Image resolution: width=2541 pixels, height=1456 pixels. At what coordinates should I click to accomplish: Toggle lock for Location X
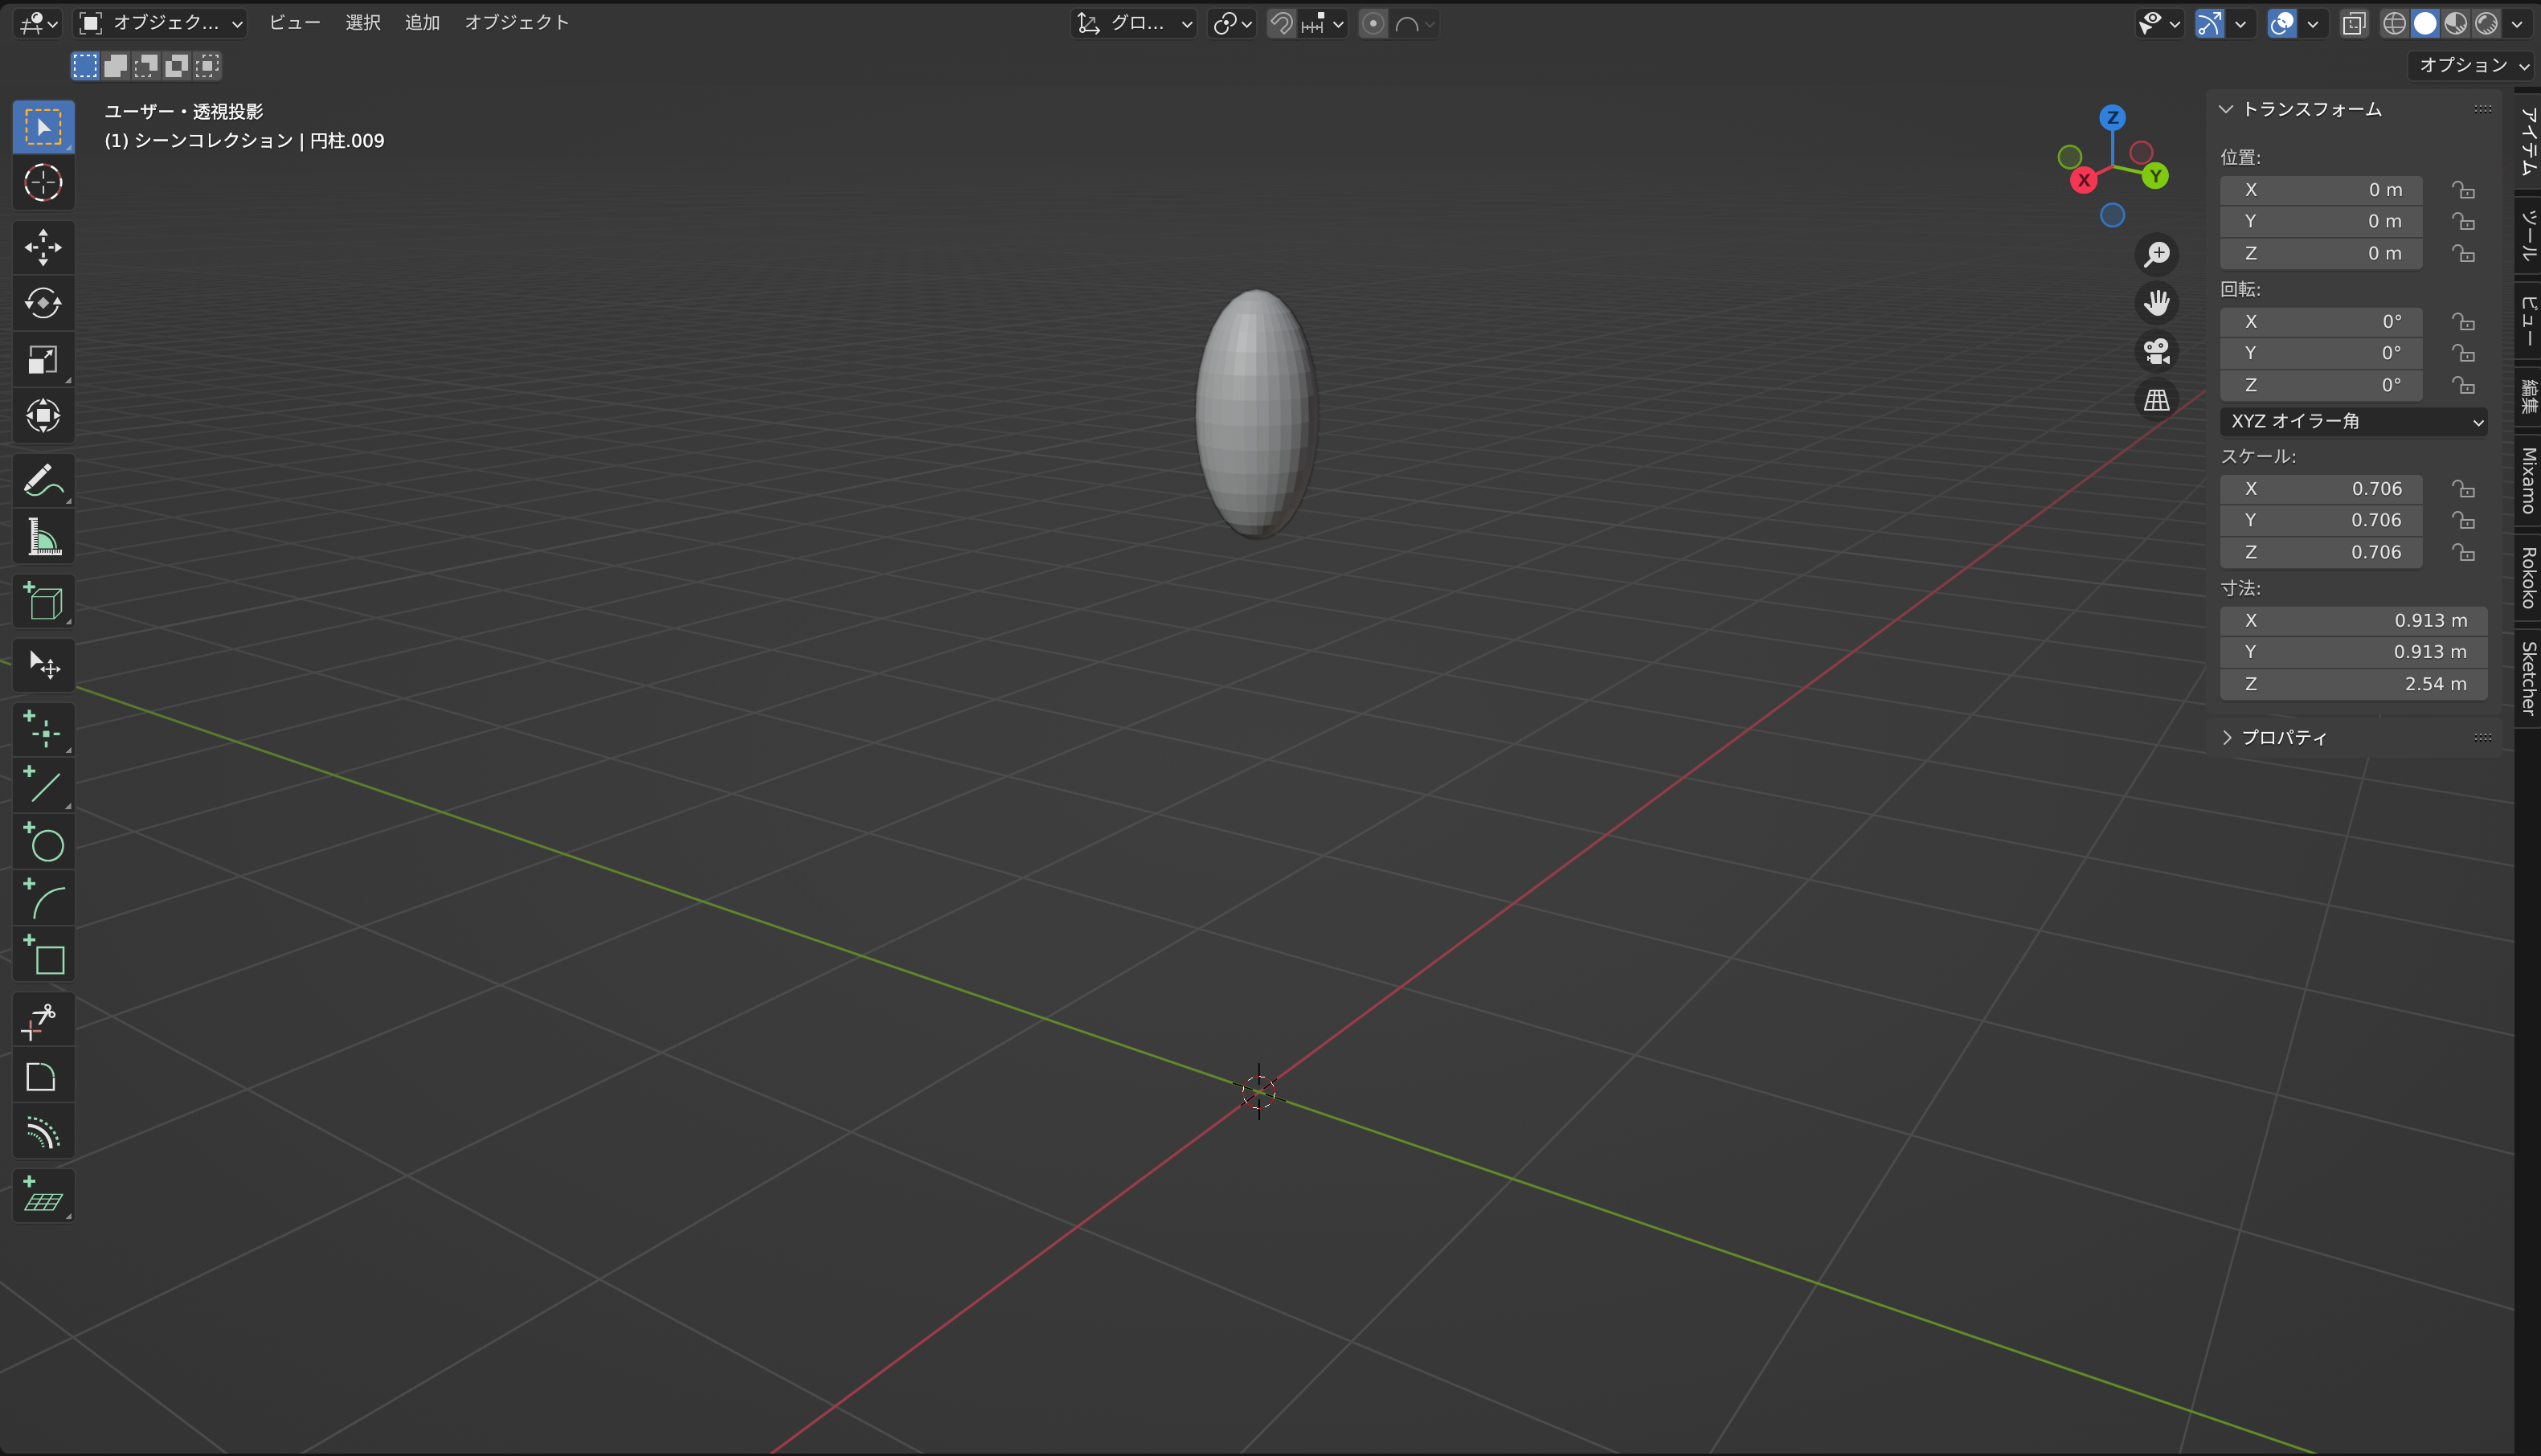[x=2463, y=189]
